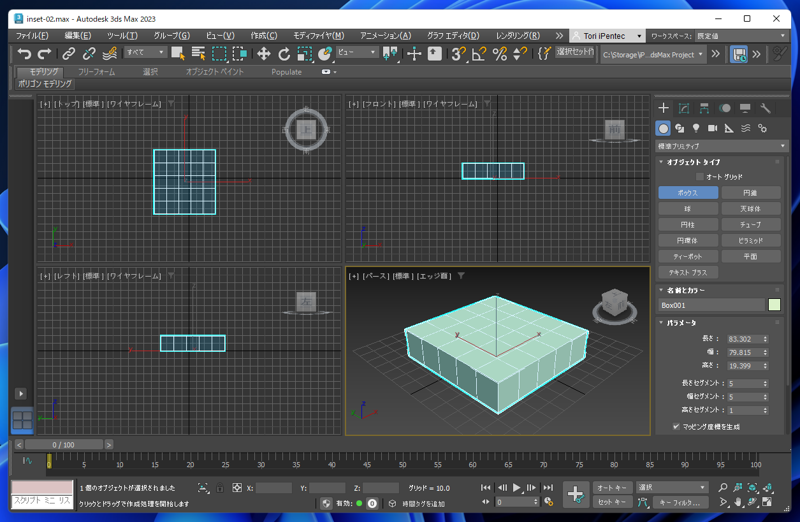Image resolution: width=800 pixels, height=522 pixels.
Task: Open the モディファイヤ(M) menu
Action: point(318,36)
